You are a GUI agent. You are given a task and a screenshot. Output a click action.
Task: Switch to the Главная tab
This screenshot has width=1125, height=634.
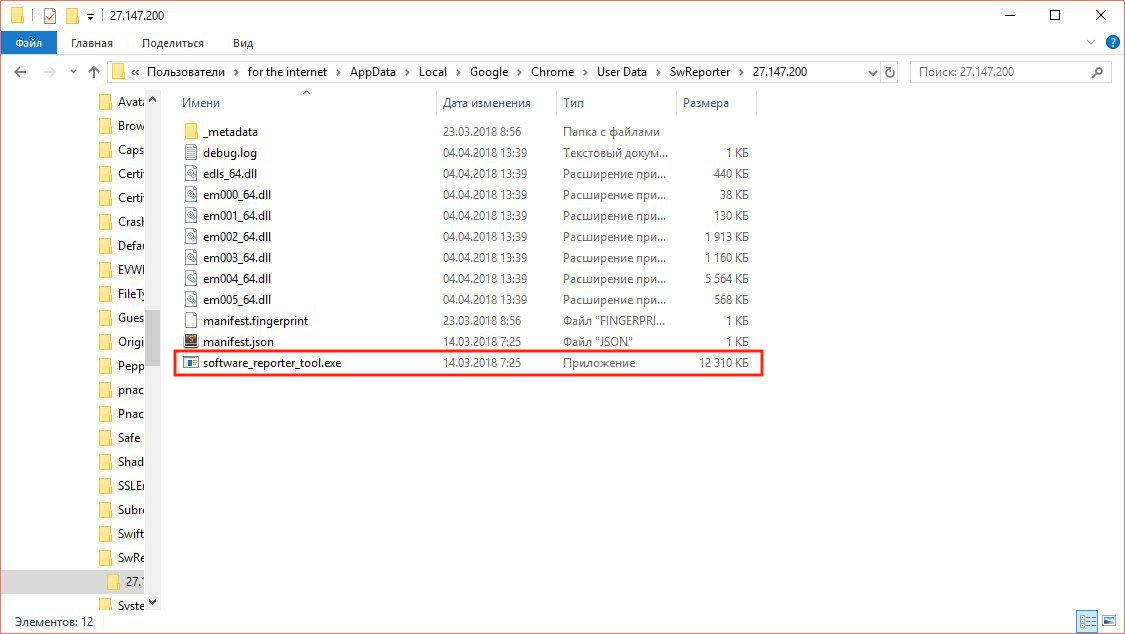[92, 43]
